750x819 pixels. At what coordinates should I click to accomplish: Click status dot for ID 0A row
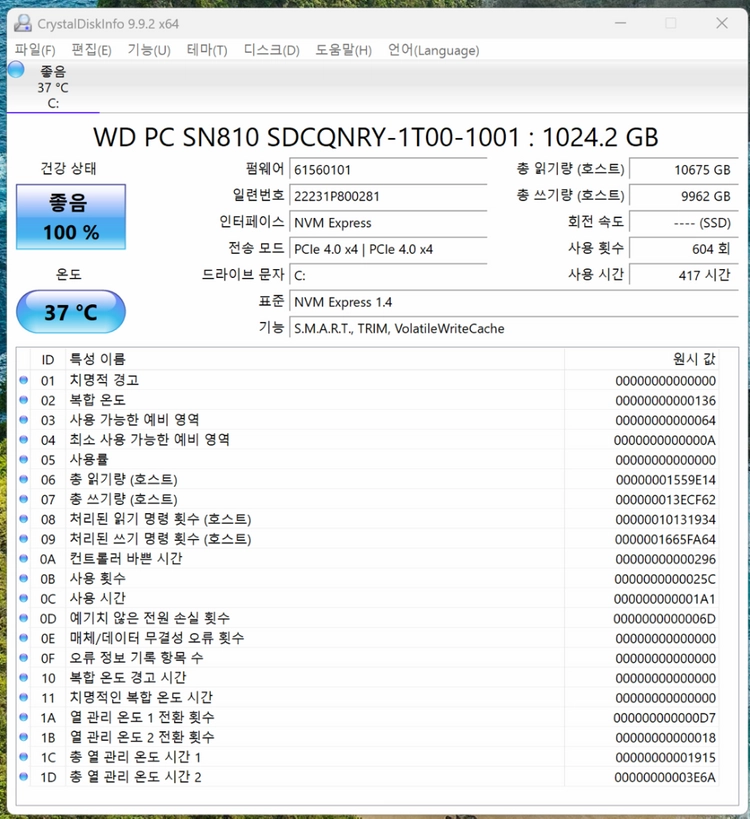tap(24, 559)
